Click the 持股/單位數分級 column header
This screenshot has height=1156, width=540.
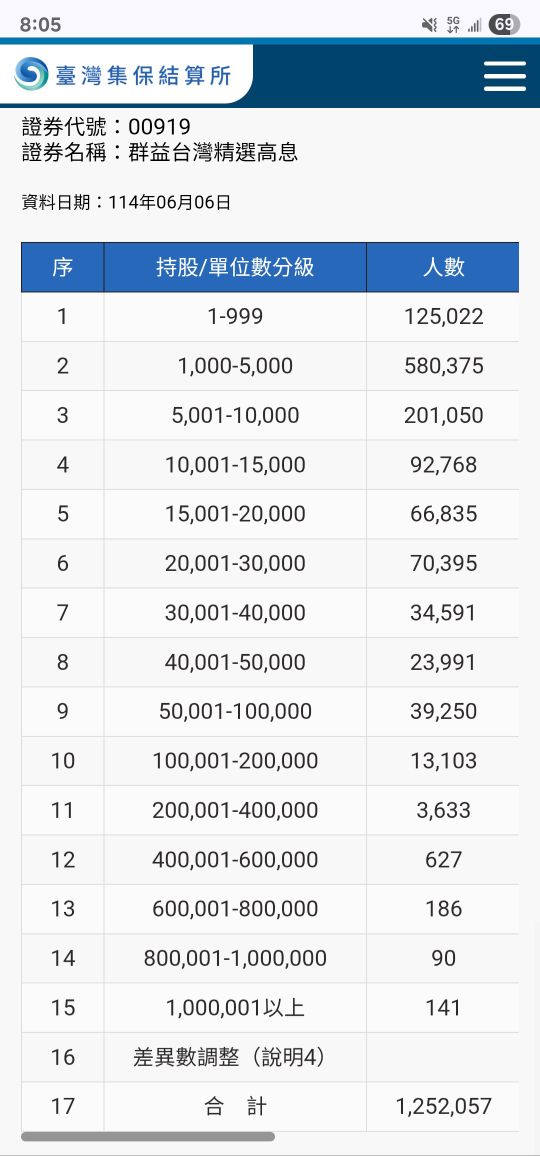point(235,267)
